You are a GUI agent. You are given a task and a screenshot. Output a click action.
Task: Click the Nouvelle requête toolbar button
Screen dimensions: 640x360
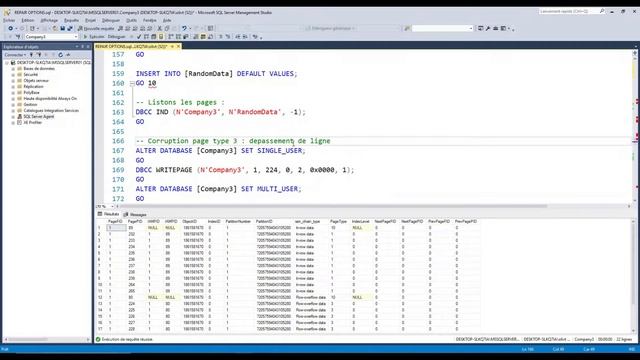tap(96, 29)
